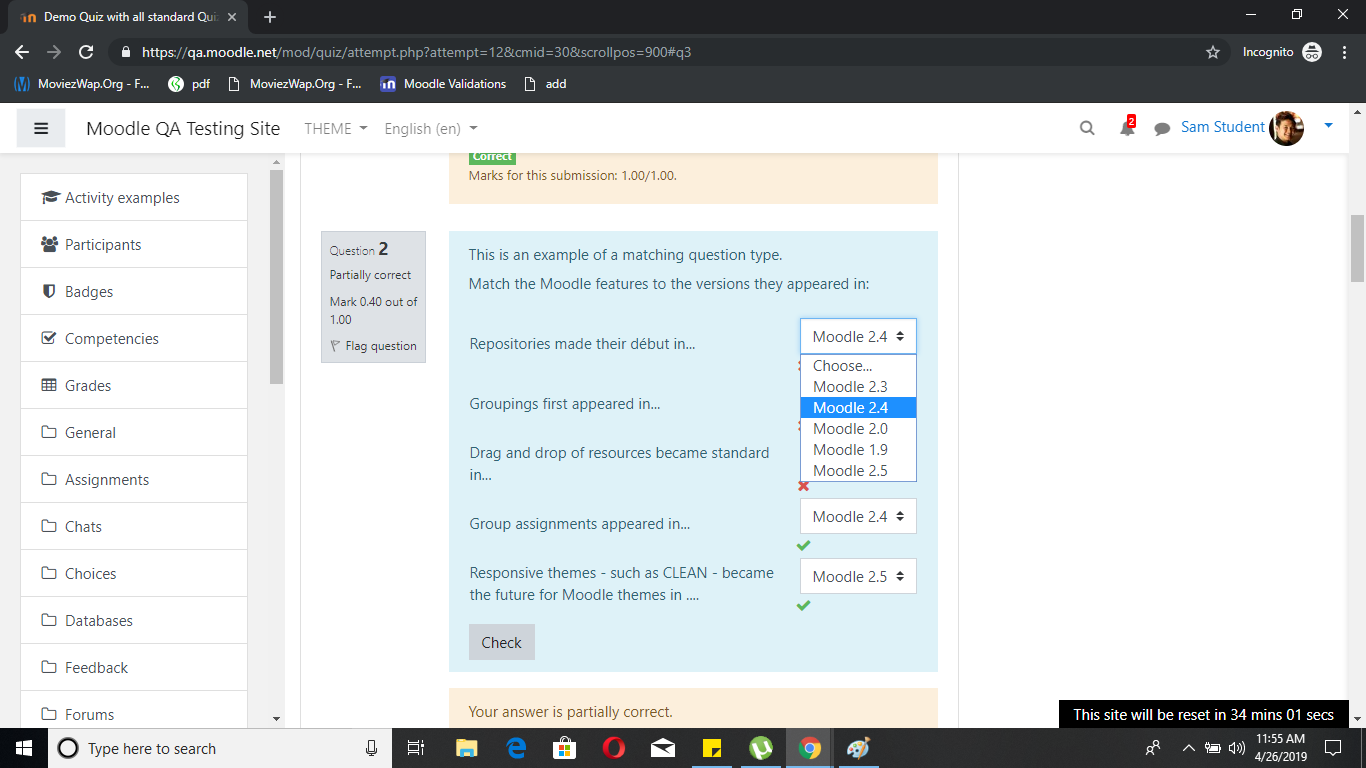Select Moodle 1.9 option in list
The image size is (1366, 768).
[858, 450]
